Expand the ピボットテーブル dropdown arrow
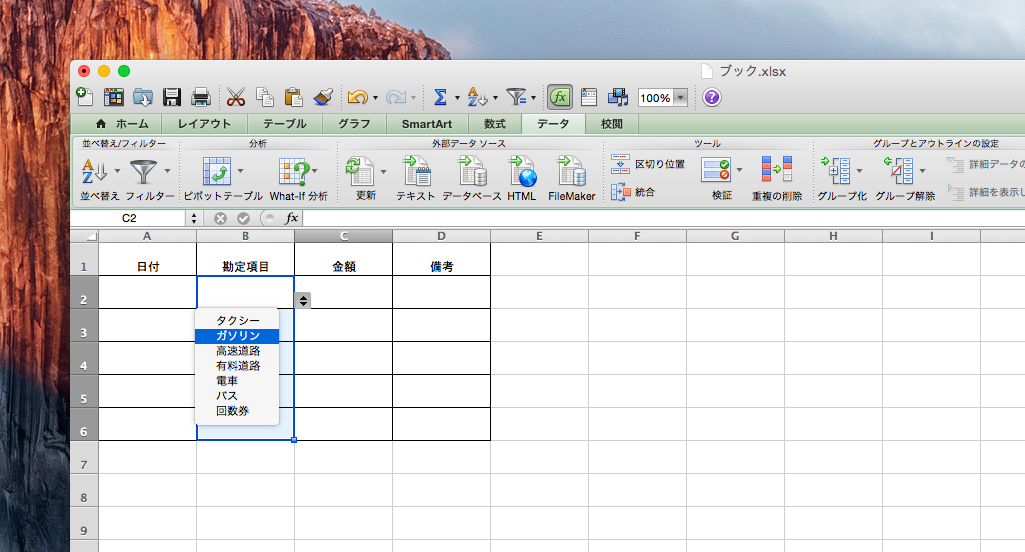The height and width of the screenshot is (552, 1025). 240,171
